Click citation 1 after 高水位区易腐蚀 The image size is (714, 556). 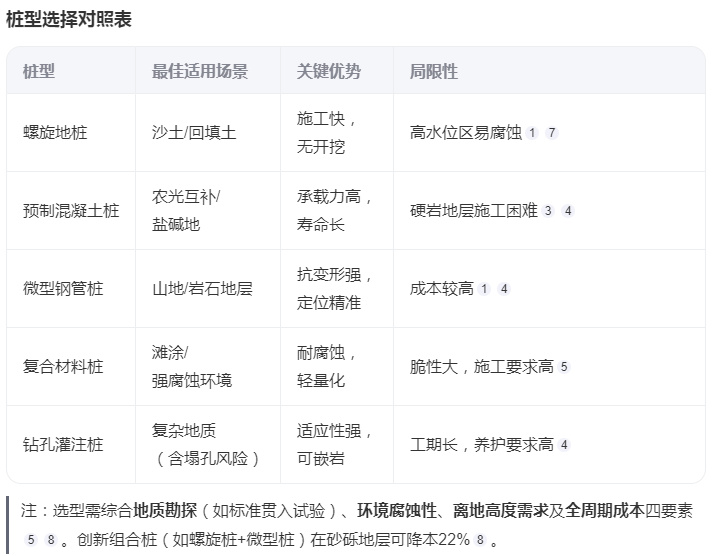[x=533, y=133]
